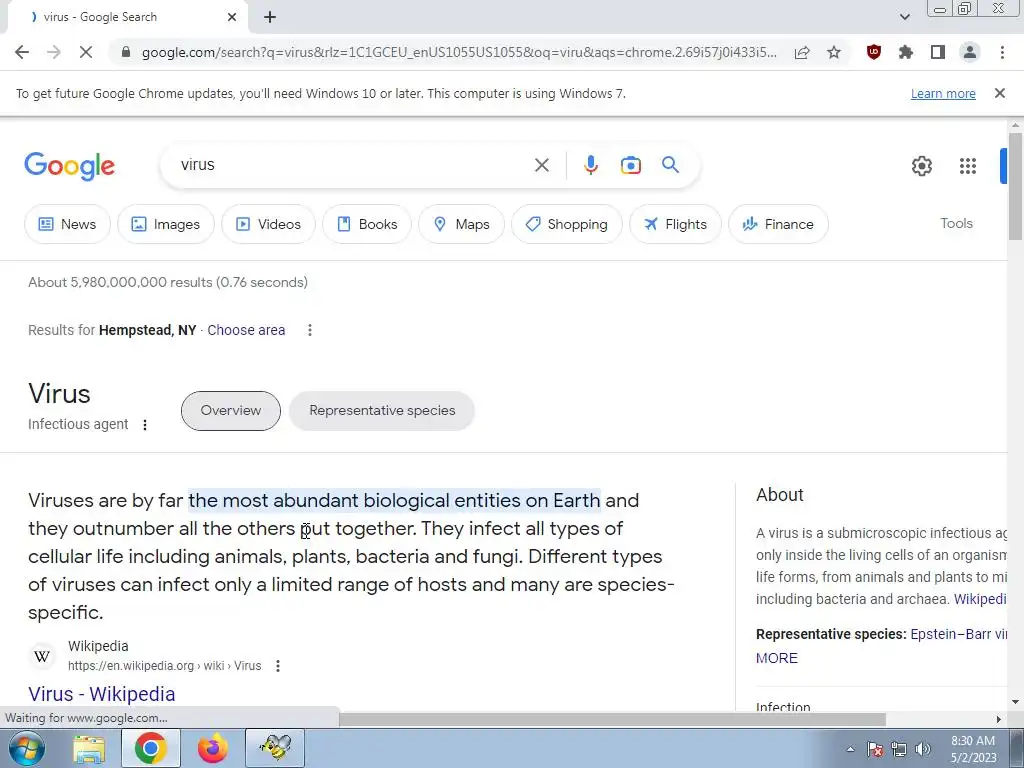Toggle the browser side panel

[938, 52]
